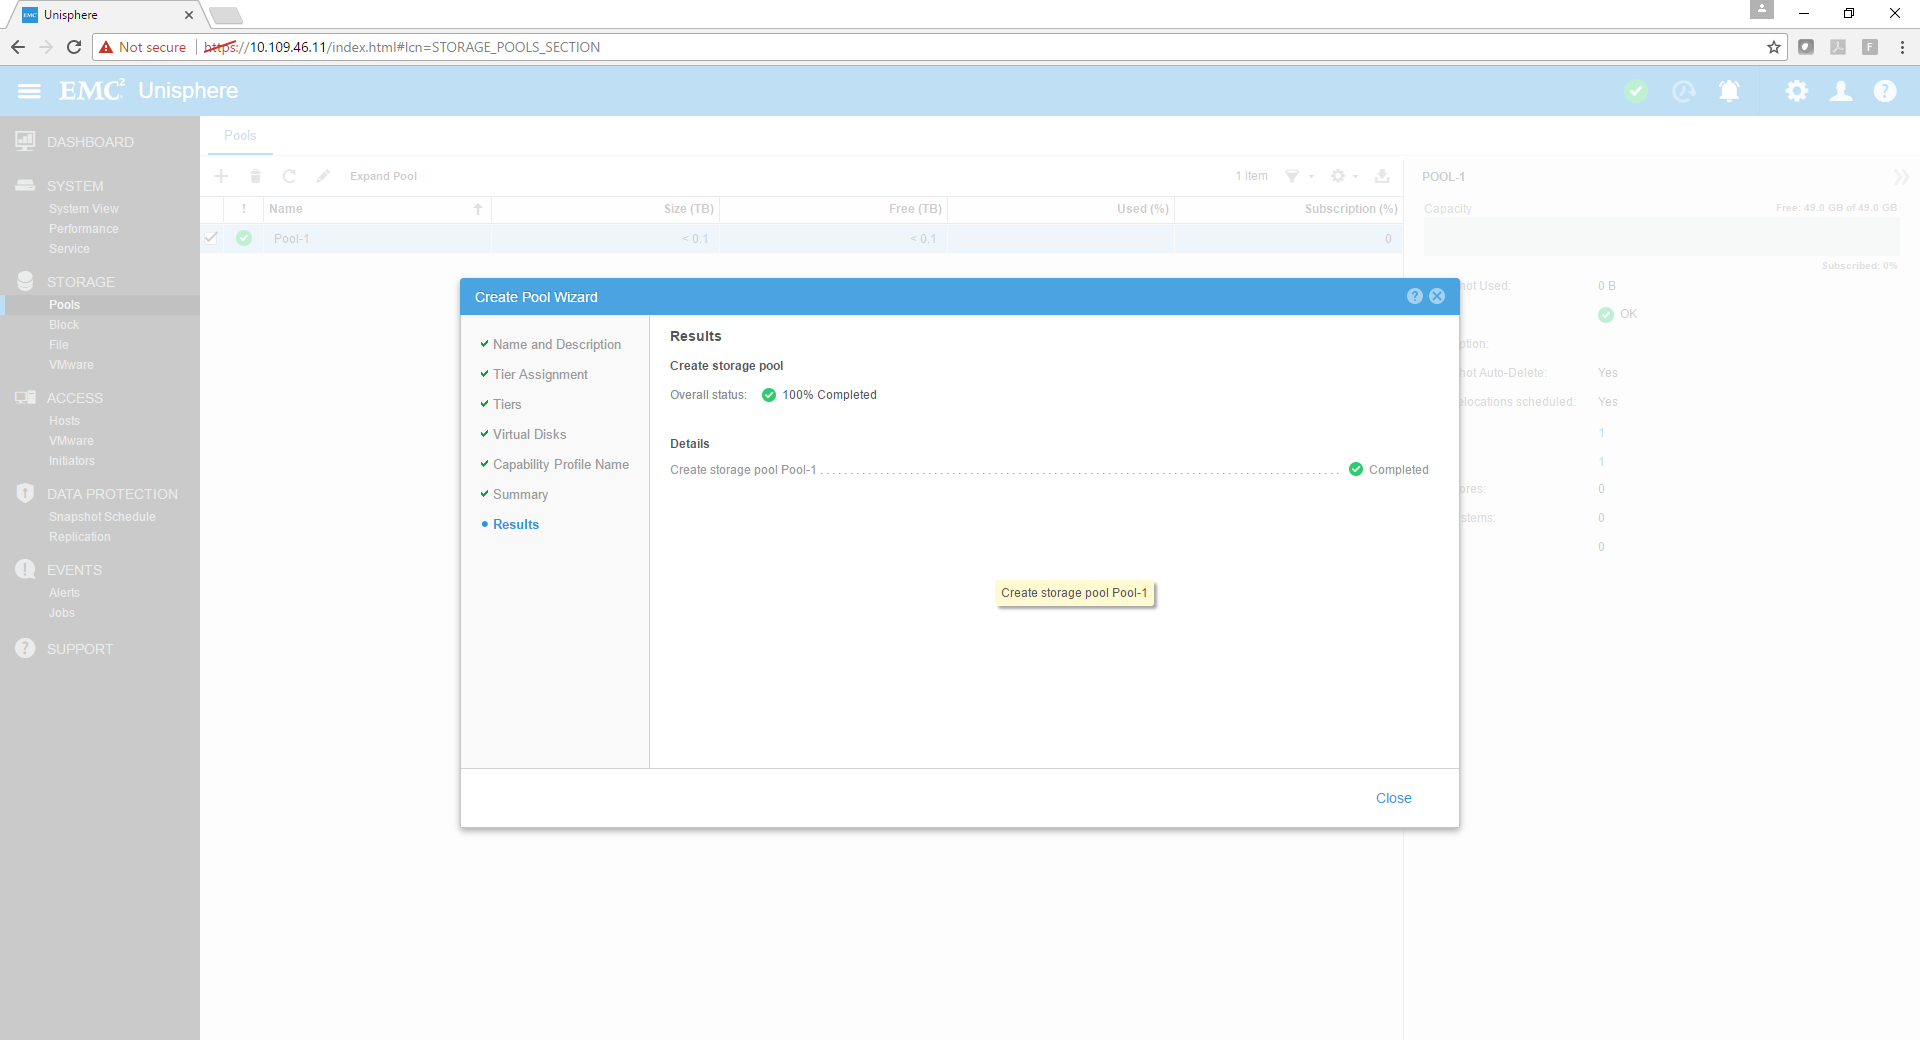
Task: Click the export download icon
Action: (x=1382, y=176)
